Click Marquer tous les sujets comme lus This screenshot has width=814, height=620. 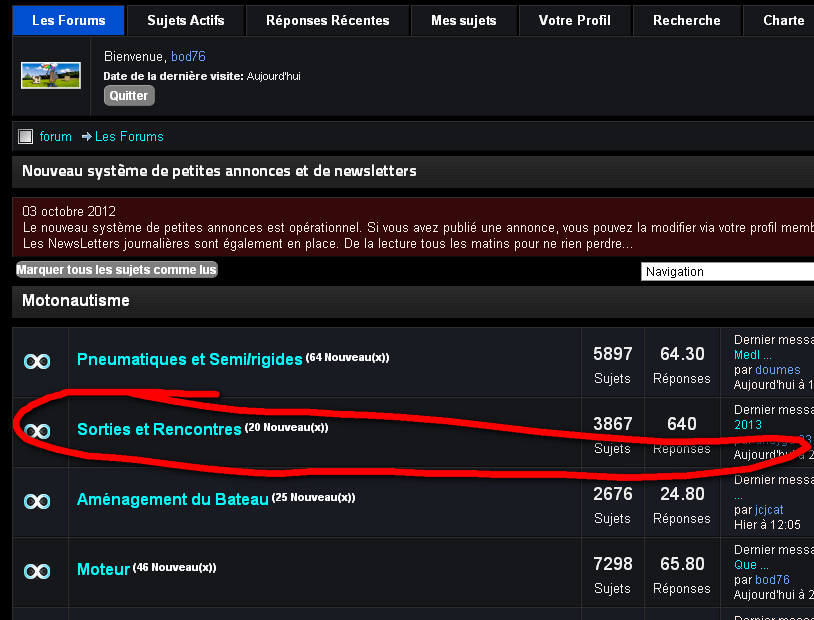(117, 270)
